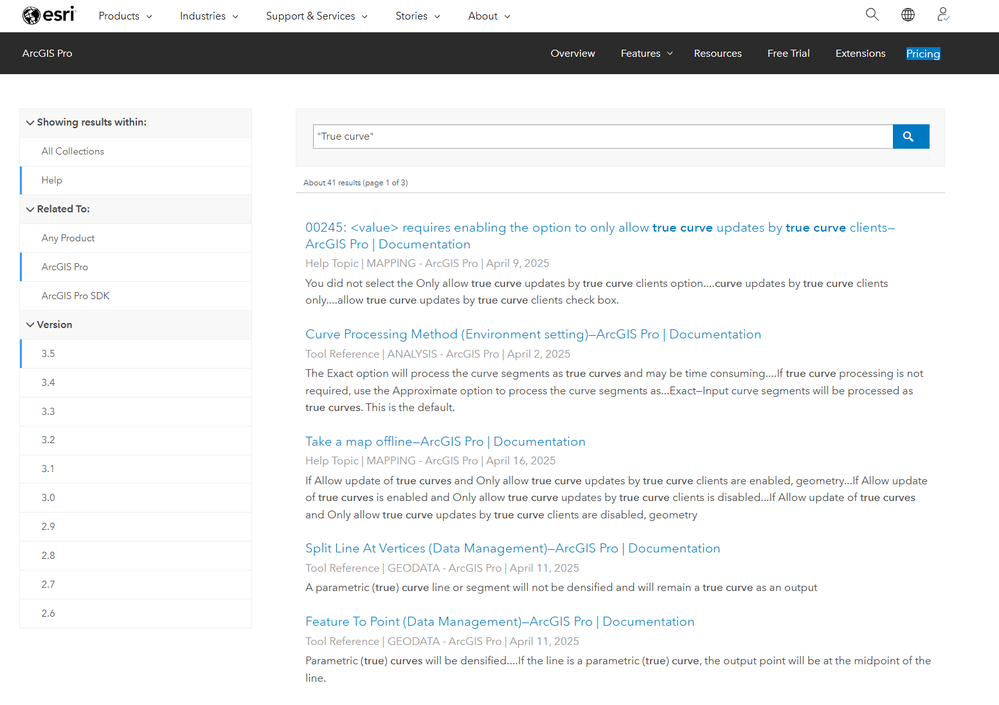Select version 3.4 filter

(x=136, y=383)
